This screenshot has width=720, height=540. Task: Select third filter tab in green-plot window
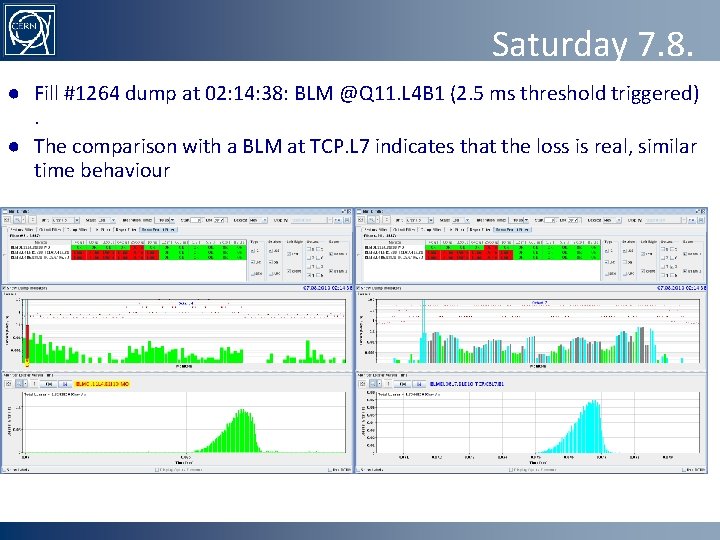click(78, 230)
